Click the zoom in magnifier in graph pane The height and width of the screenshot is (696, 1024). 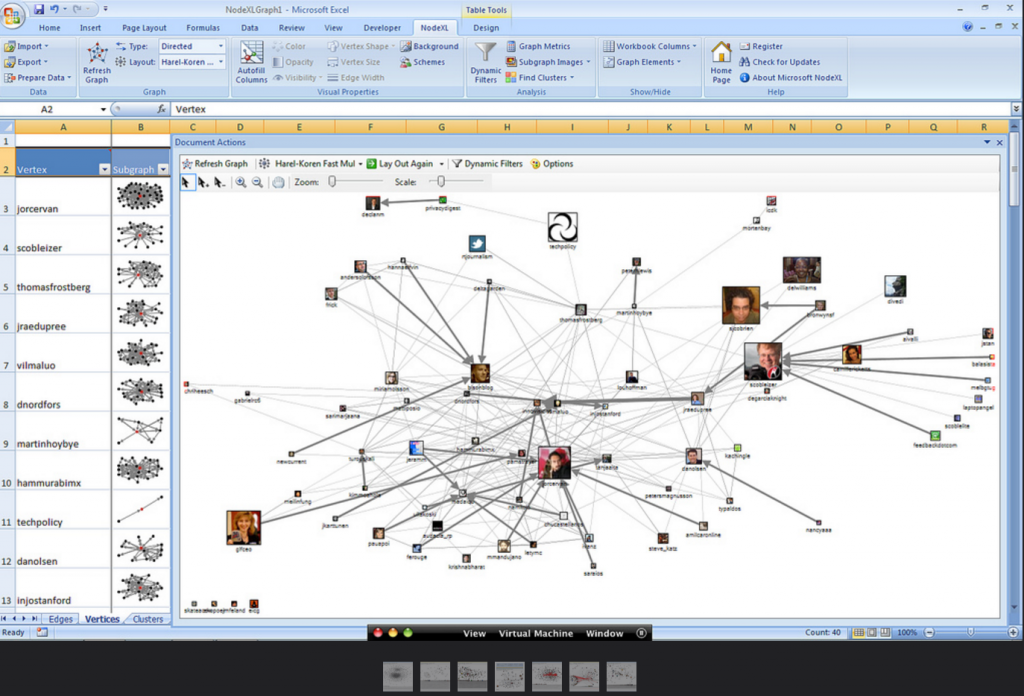[241, 182]
